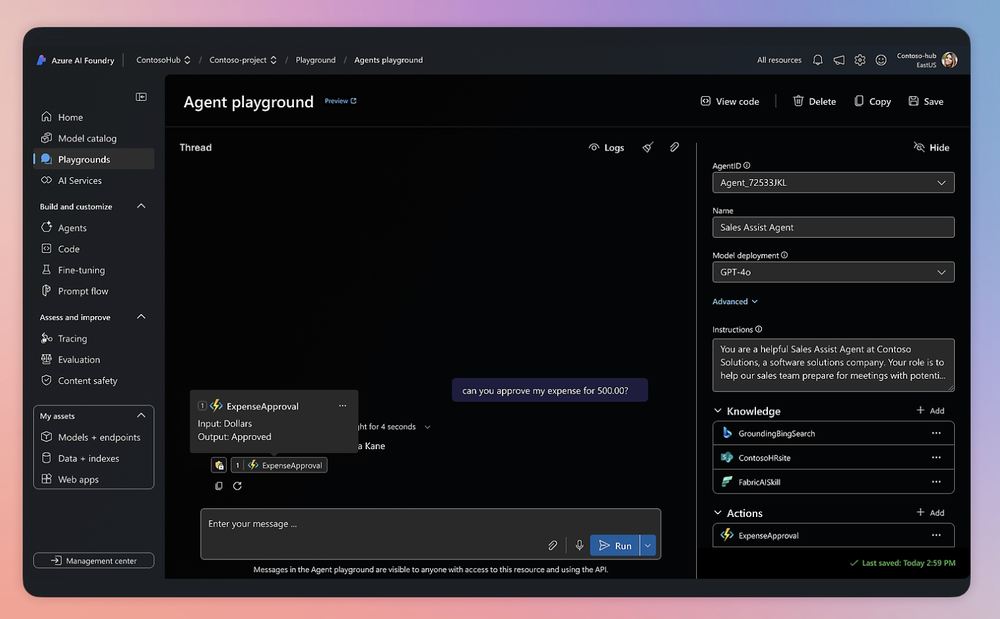The height and width of the screenshot is (619, 1000).
Task: Open more options for FabricAISkill
Action: click(x=936, y=481)
